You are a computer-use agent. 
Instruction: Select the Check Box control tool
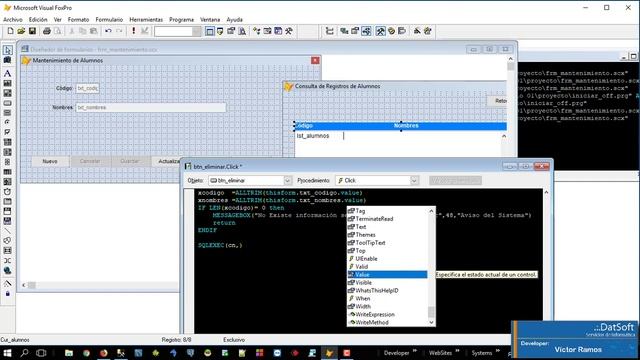tap(7, 132)
